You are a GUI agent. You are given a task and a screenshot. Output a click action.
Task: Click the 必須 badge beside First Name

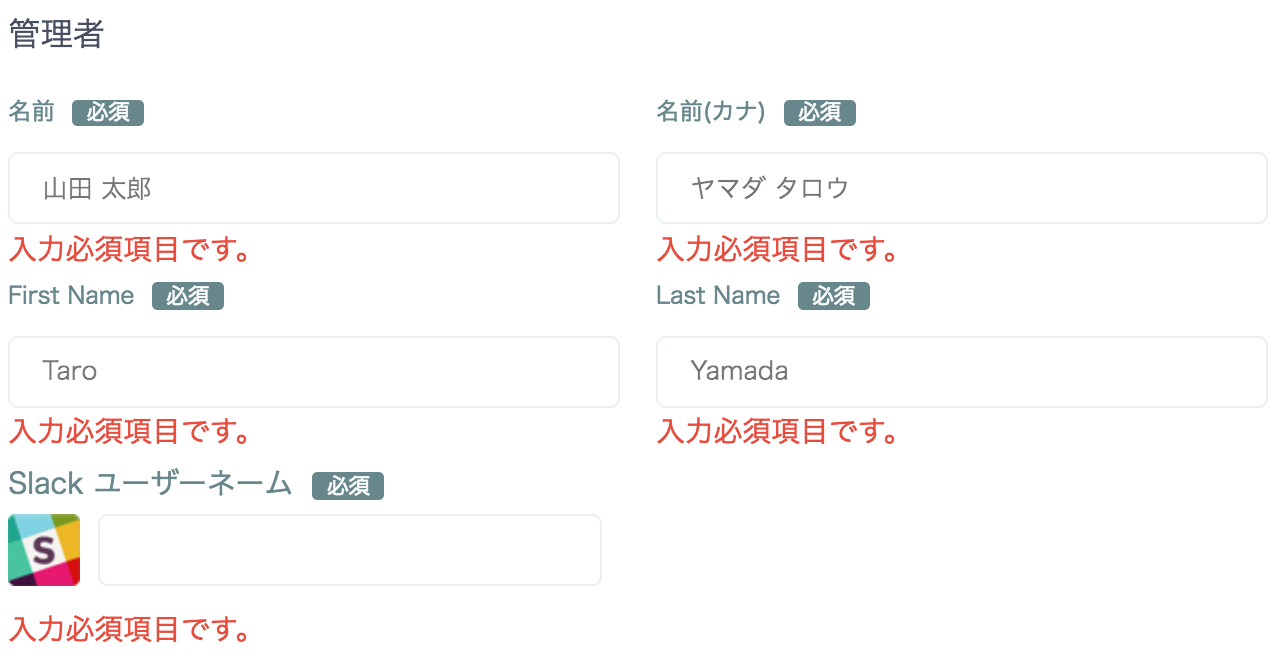coord(188,297)
